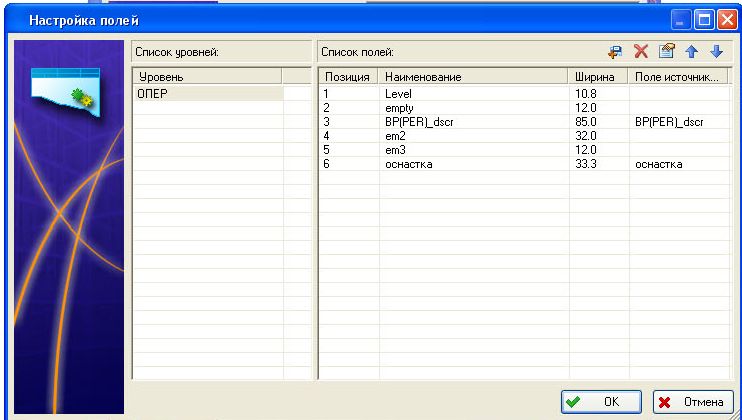Sort by Позиция column header
The width and height of the screenshot is (742, 420).
click(348, 77)
